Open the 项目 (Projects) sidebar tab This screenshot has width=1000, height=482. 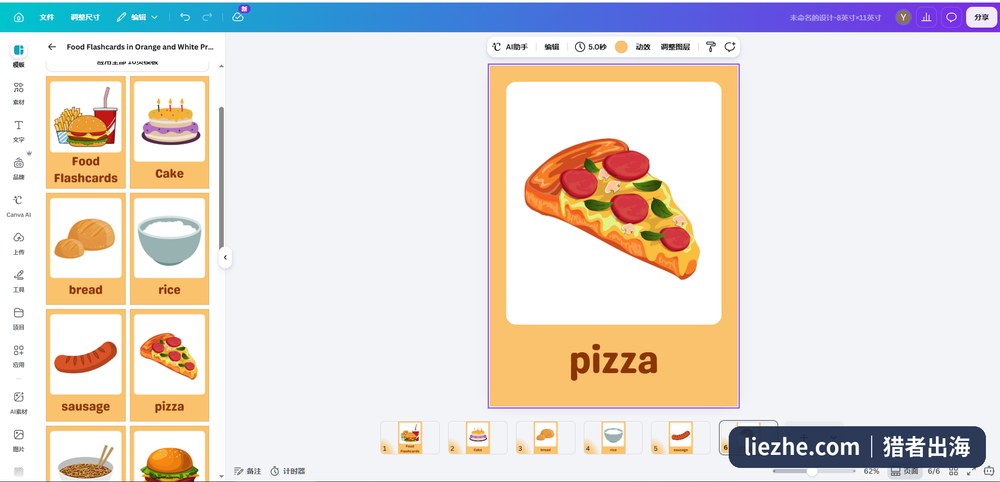coord(18,318)
